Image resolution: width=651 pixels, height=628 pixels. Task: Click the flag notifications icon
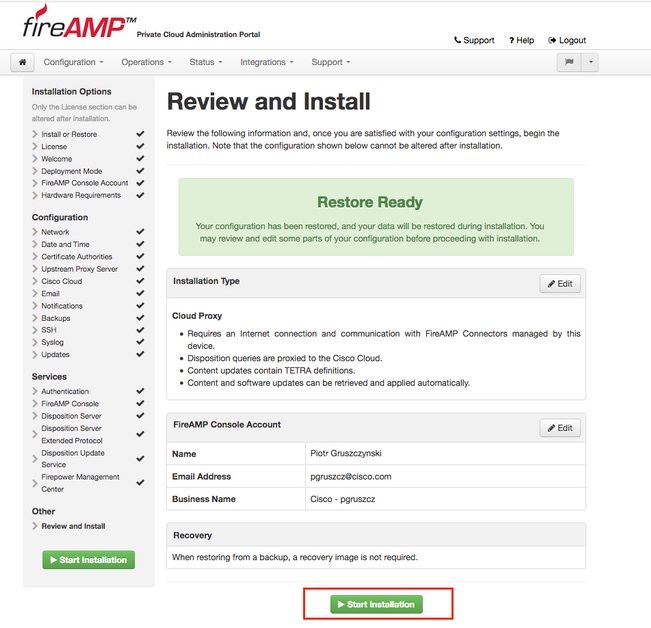(x=569, y=62)
